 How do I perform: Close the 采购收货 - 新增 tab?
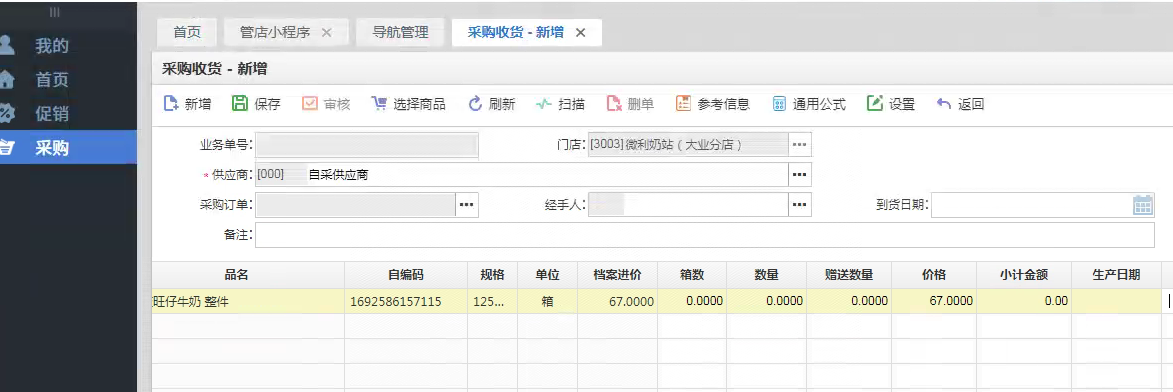click(580, 33)
